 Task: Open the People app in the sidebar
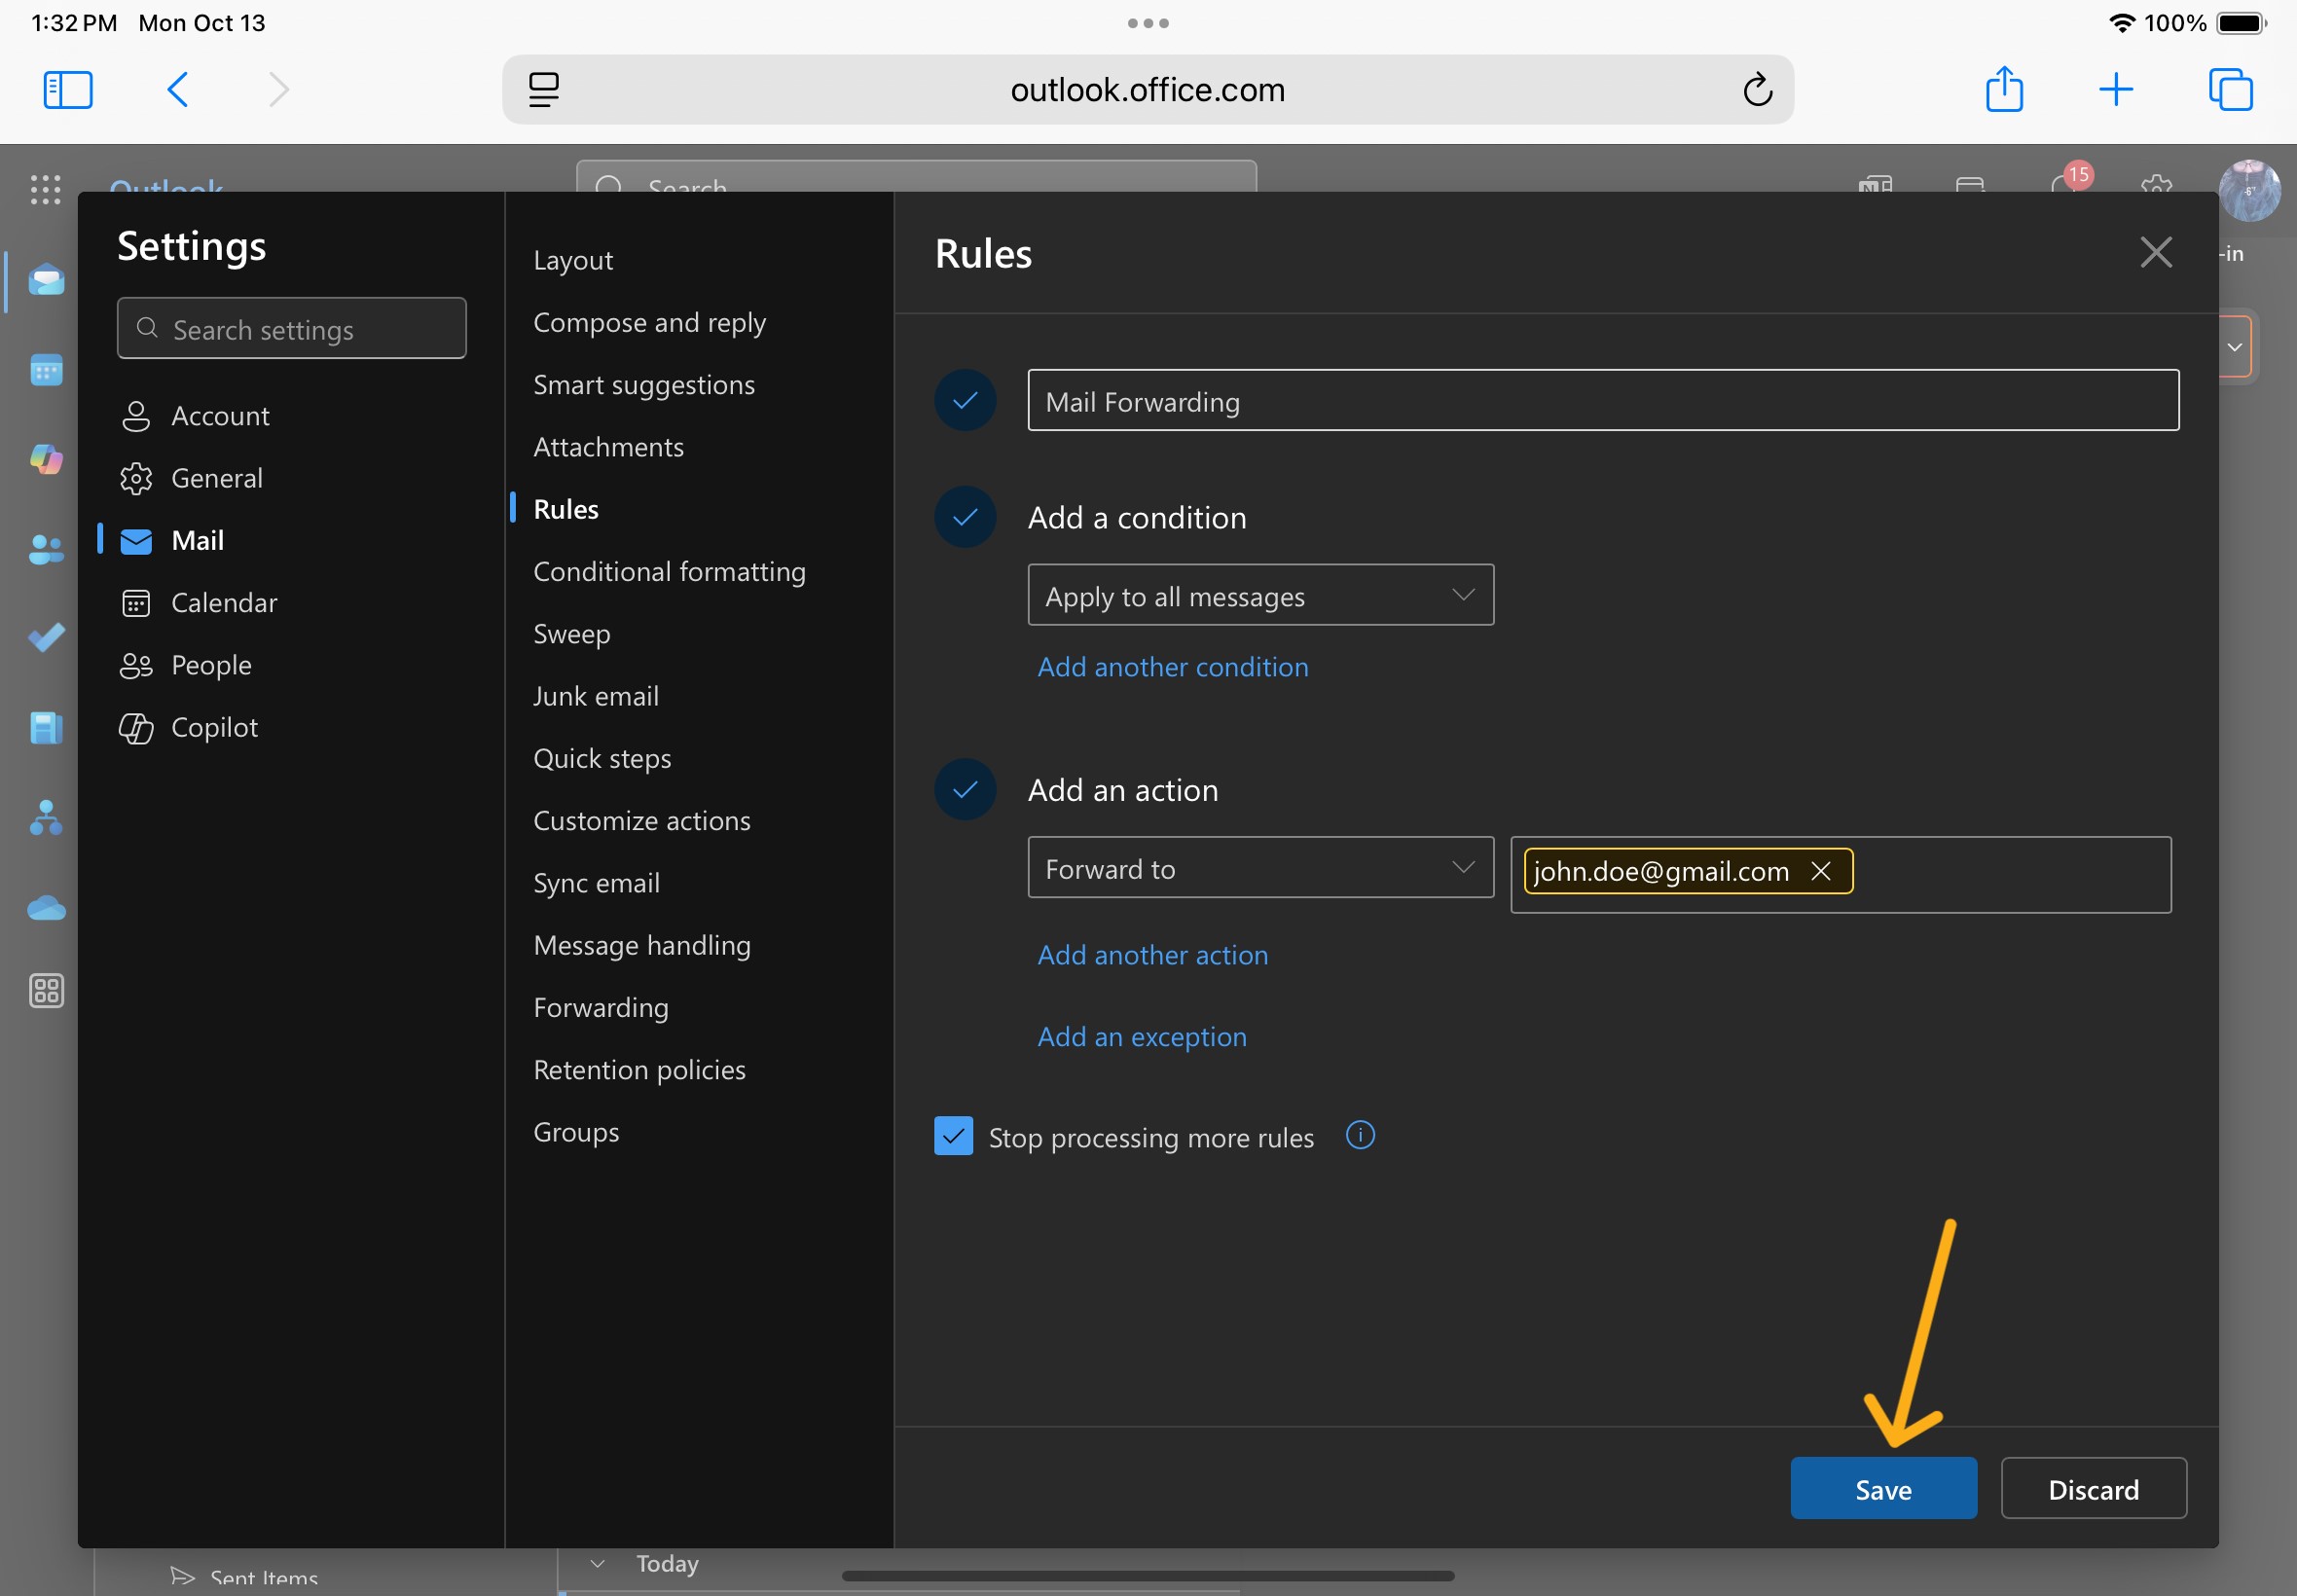(x=46, y=549)
